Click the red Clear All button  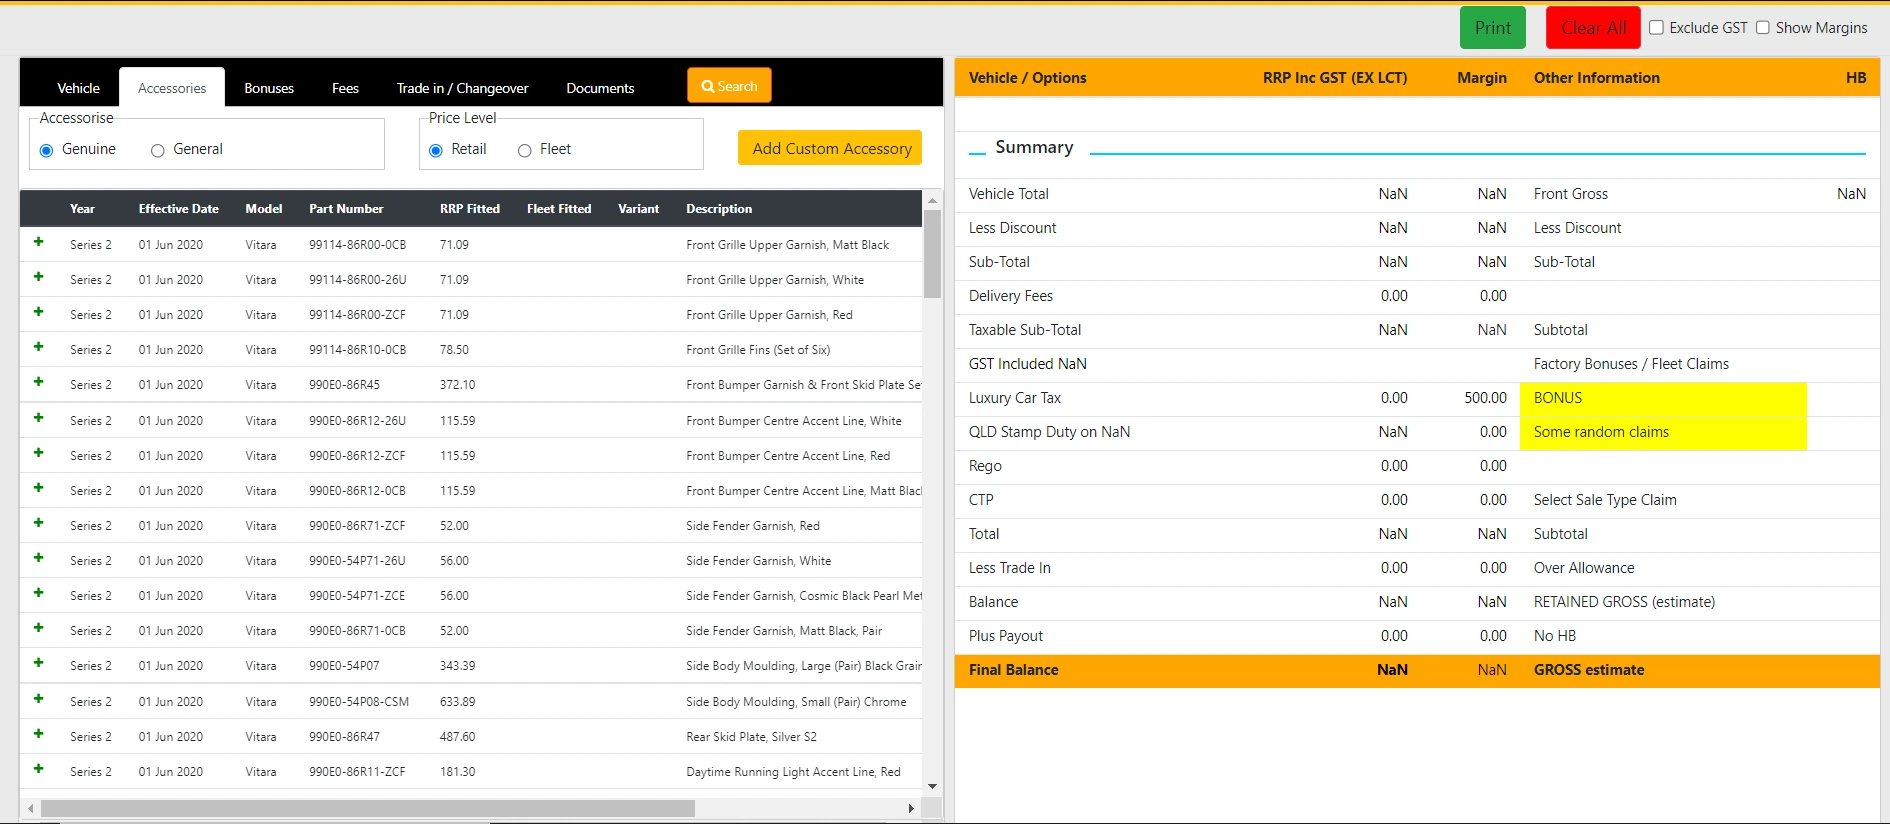[x=1593, y=28]
